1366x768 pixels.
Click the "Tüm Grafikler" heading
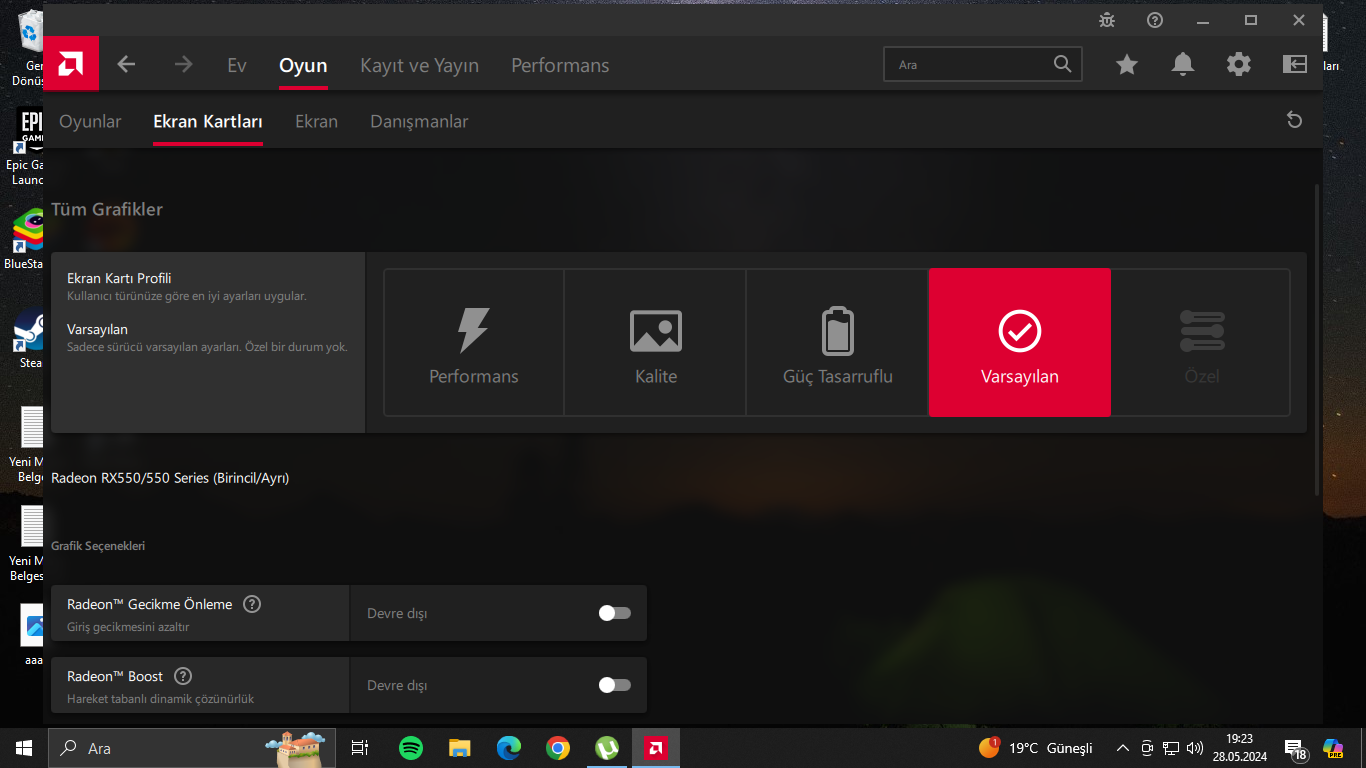(107, 209)
